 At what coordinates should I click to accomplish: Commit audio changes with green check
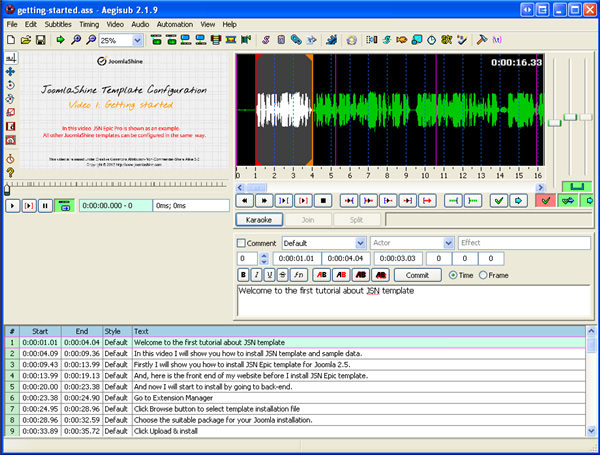coord(499,201)
